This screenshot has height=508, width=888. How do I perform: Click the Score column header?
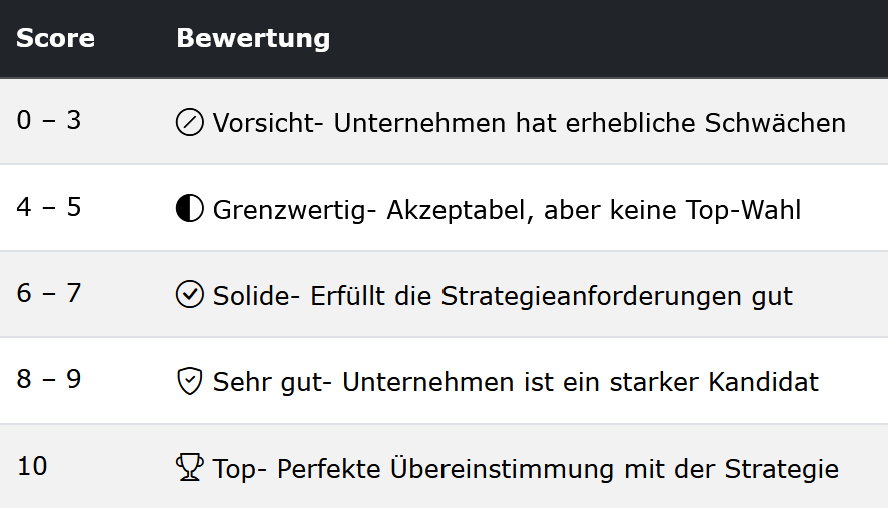pyautogui.click(x=56, y=39)
